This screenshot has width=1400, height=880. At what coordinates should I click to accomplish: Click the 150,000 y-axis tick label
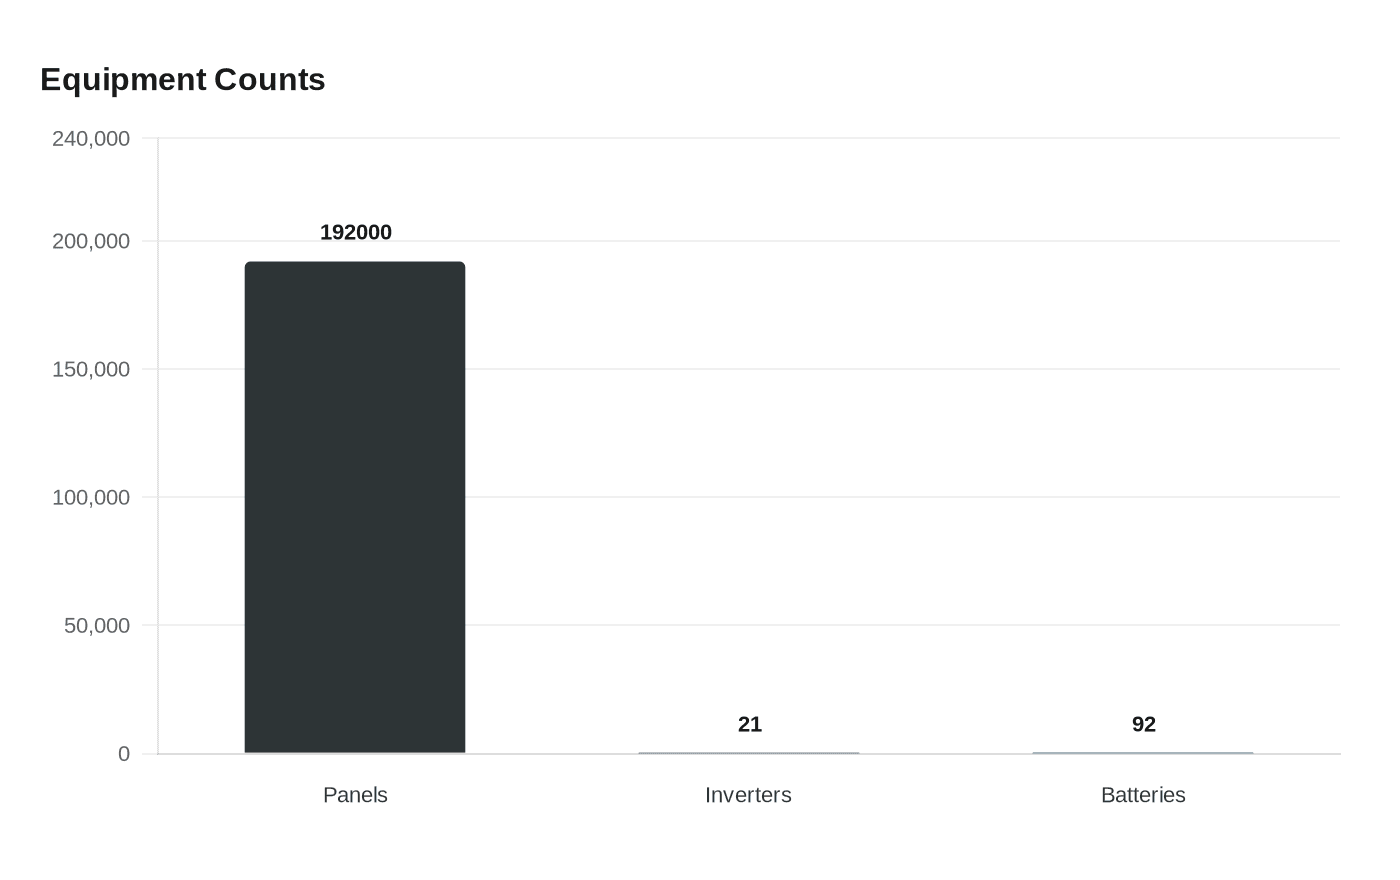91,369
